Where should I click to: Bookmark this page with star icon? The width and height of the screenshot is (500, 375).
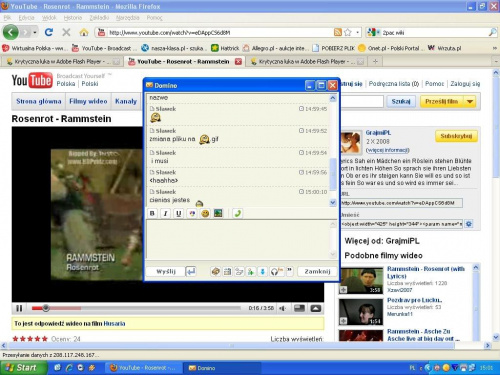348,32
